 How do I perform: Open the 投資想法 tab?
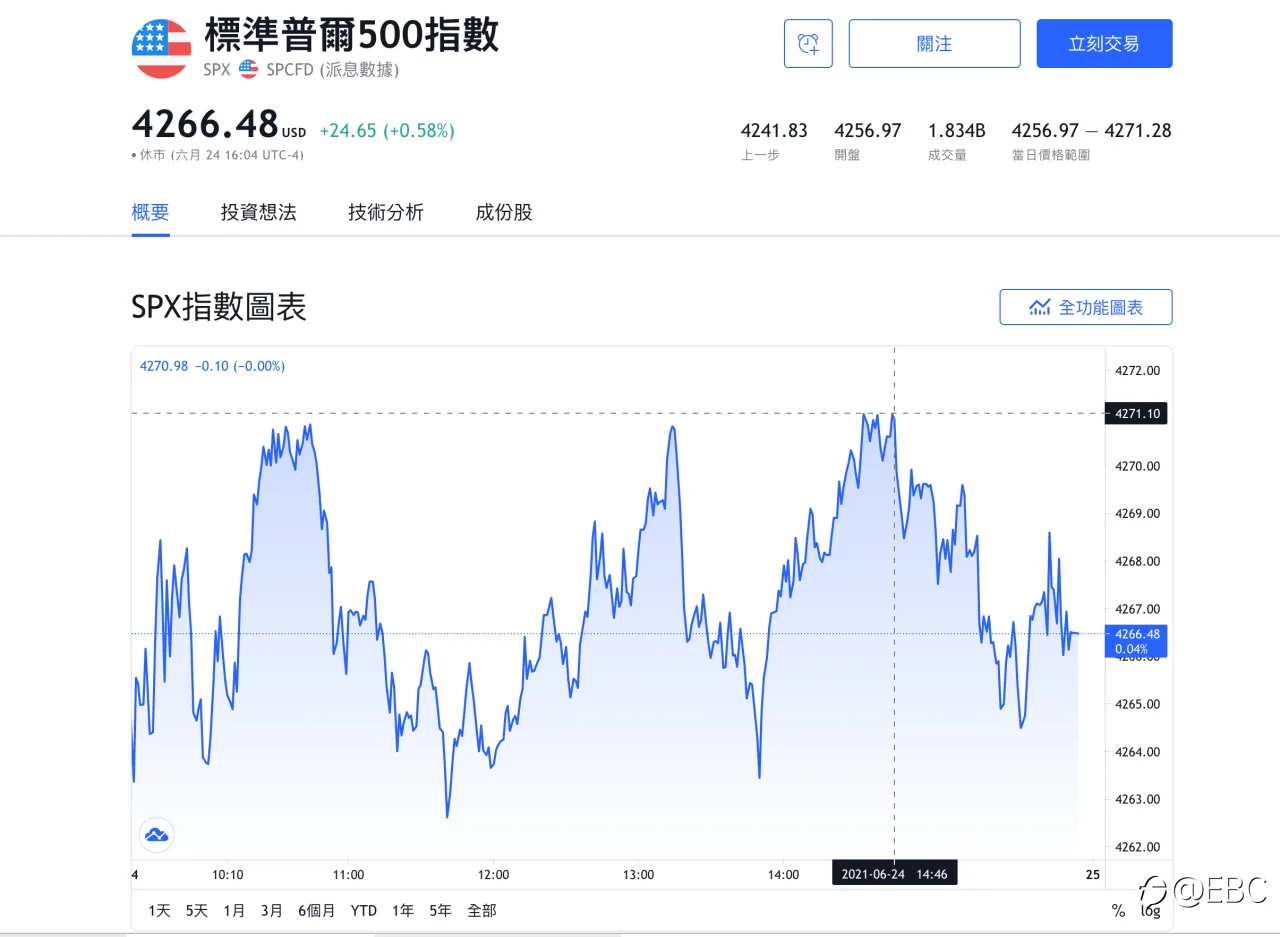tap(259, 212)
